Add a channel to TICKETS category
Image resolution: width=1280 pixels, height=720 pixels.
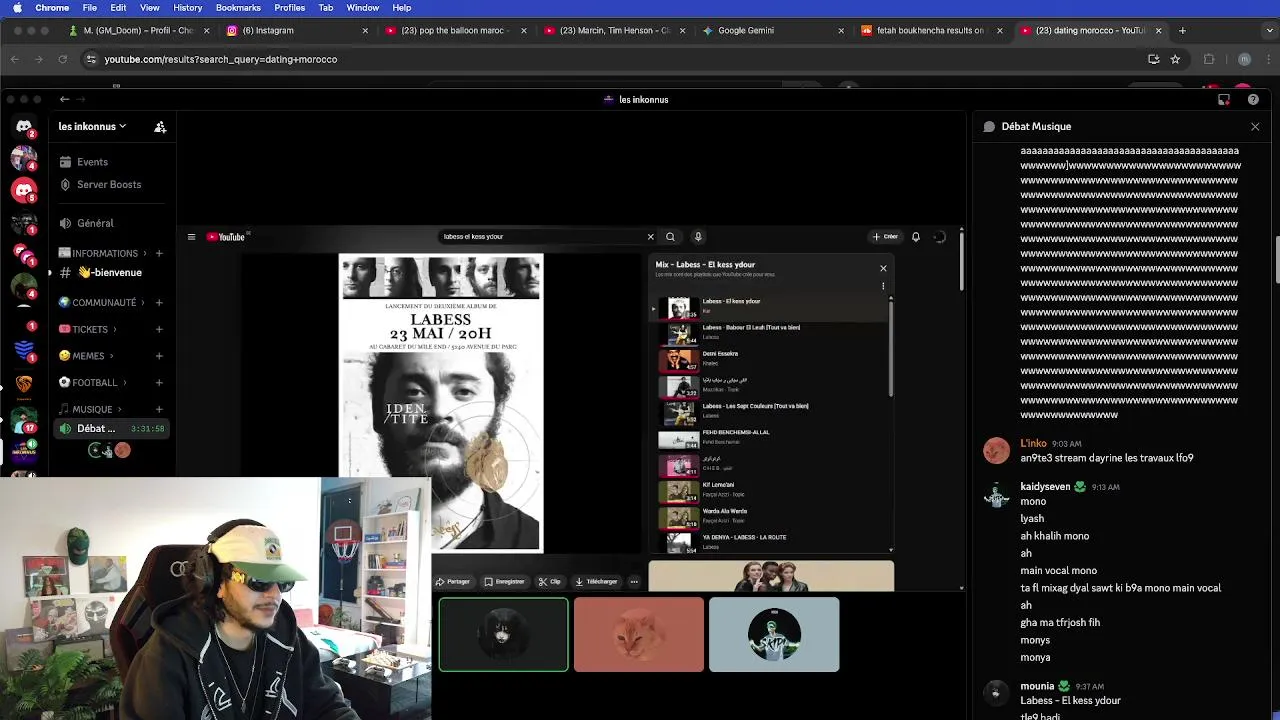click(x=159, y=330)
